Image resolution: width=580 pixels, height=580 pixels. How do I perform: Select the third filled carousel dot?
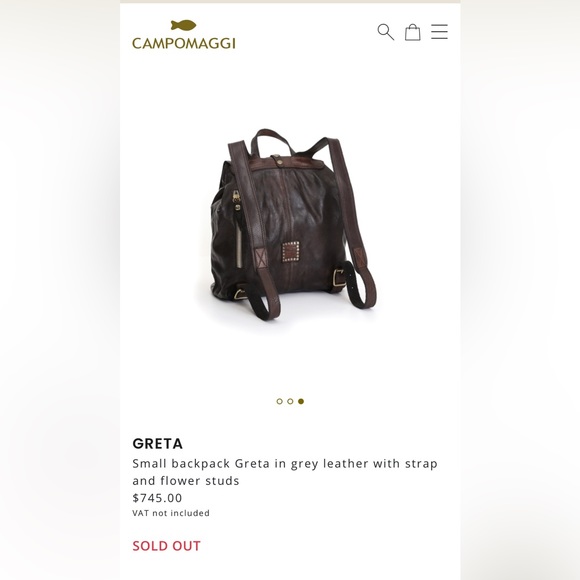(301, 401)
